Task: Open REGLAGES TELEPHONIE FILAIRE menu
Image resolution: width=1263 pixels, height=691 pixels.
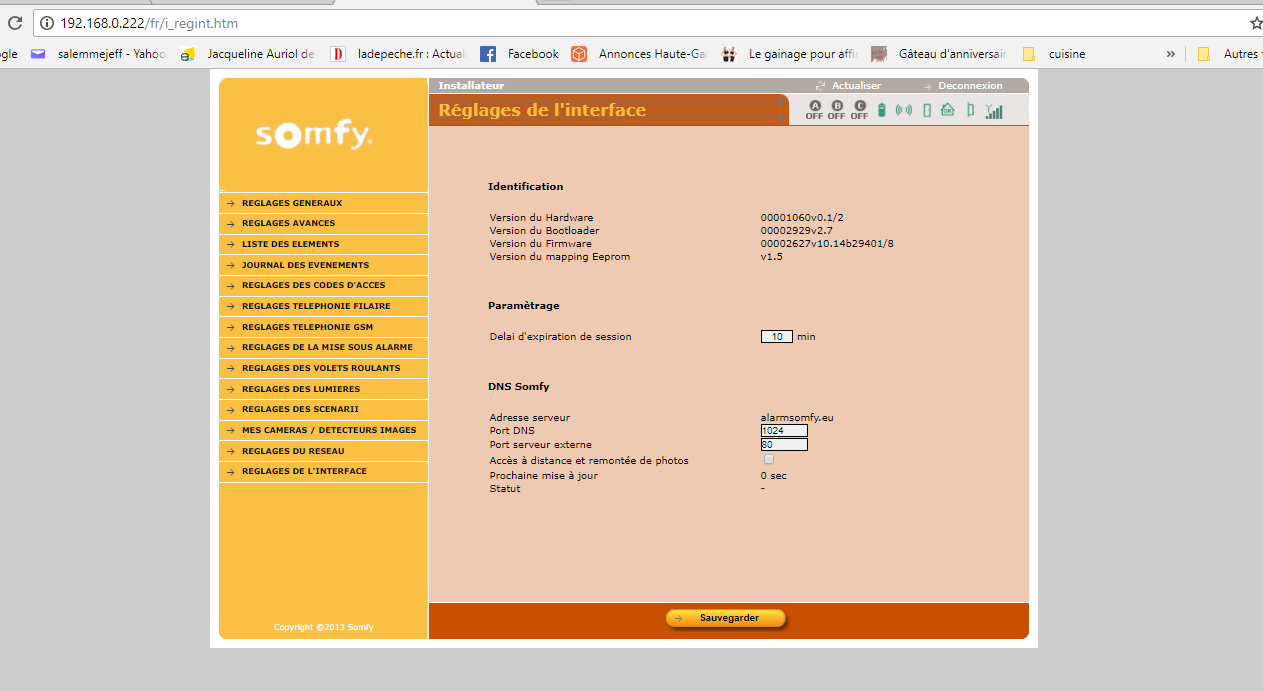Action: 323,306
